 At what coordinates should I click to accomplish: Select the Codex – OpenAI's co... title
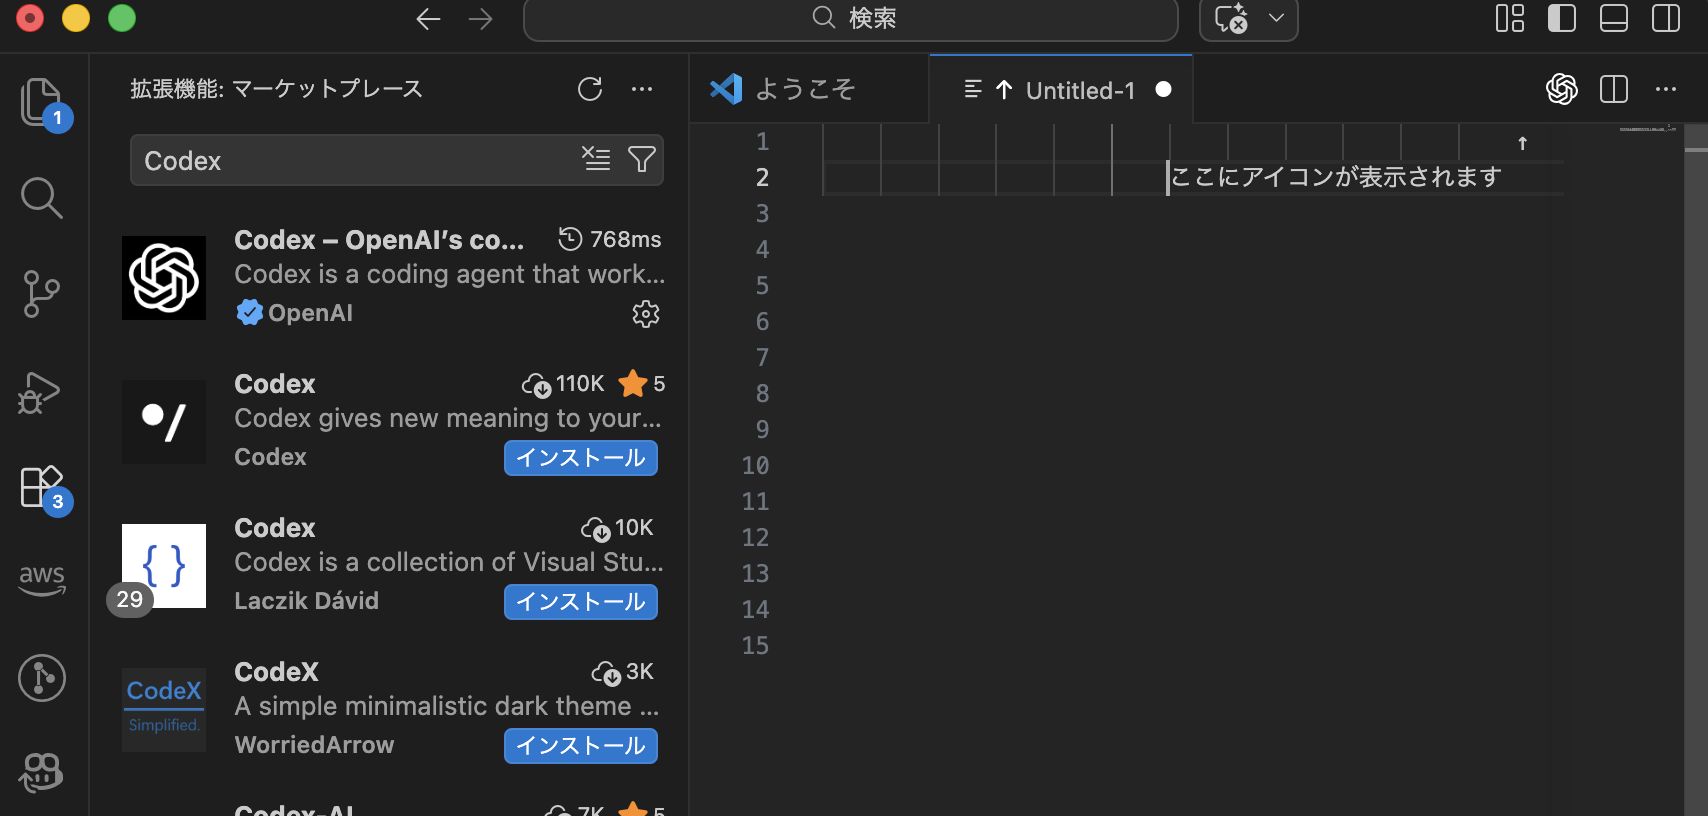[379, 240]
